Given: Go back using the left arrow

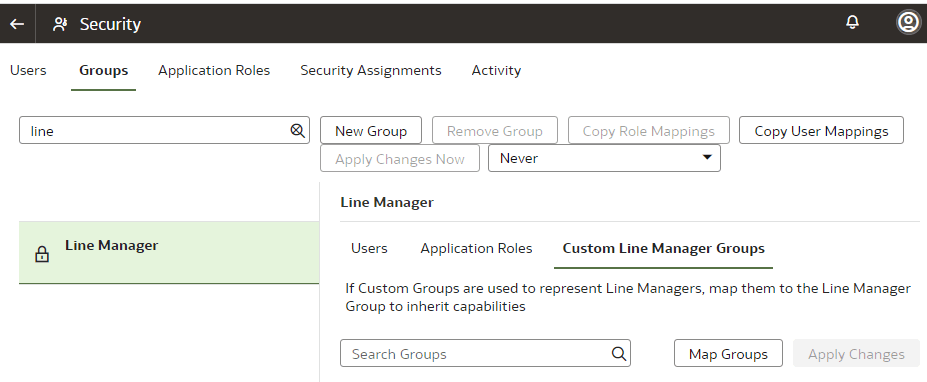Looking at the screenshot, I should [x=17, y=24].
